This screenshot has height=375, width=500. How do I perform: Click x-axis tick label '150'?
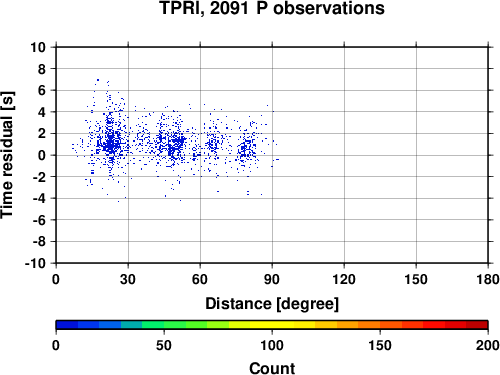416,279
